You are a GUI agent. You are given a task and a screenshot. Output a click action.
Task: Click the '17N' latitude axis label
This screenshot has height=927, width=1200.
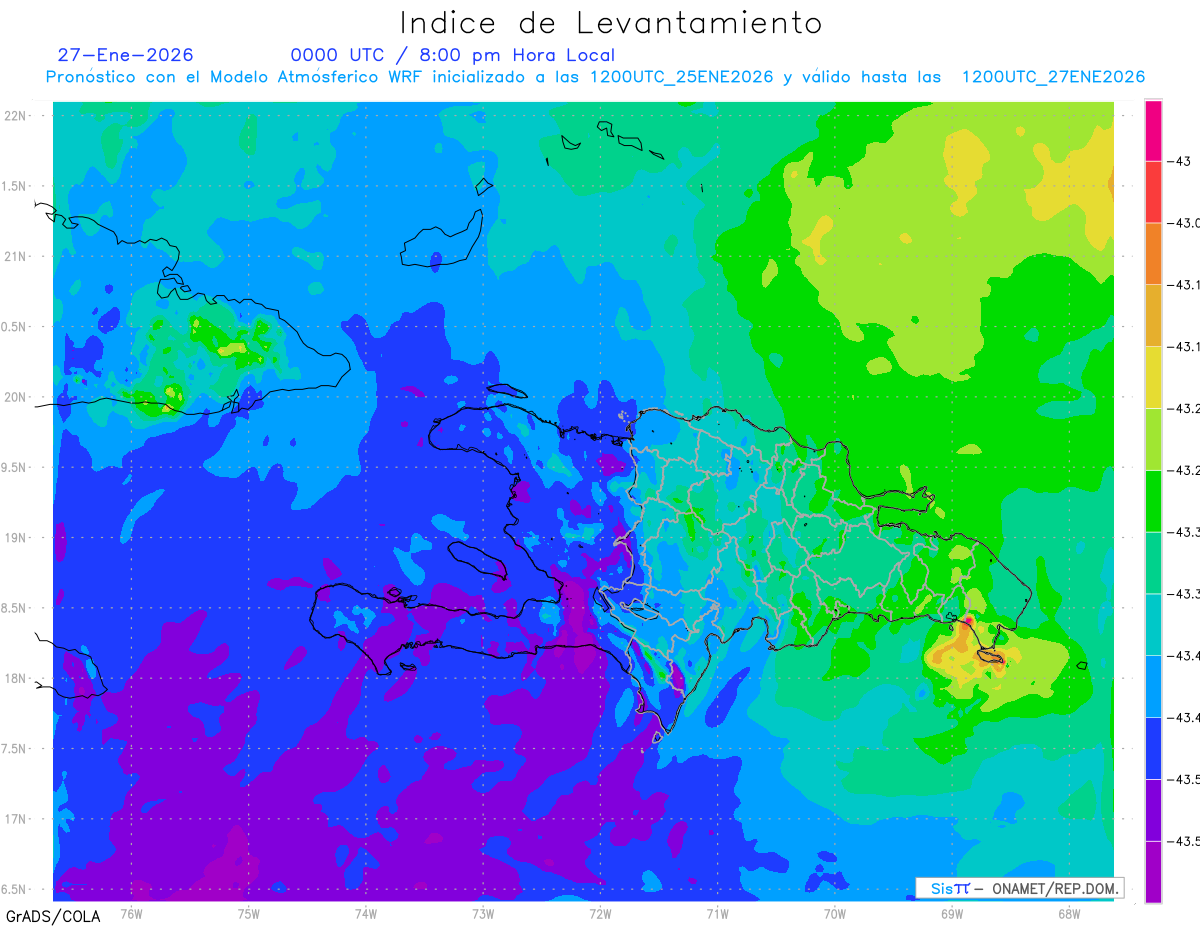click(x=17, y=819)
